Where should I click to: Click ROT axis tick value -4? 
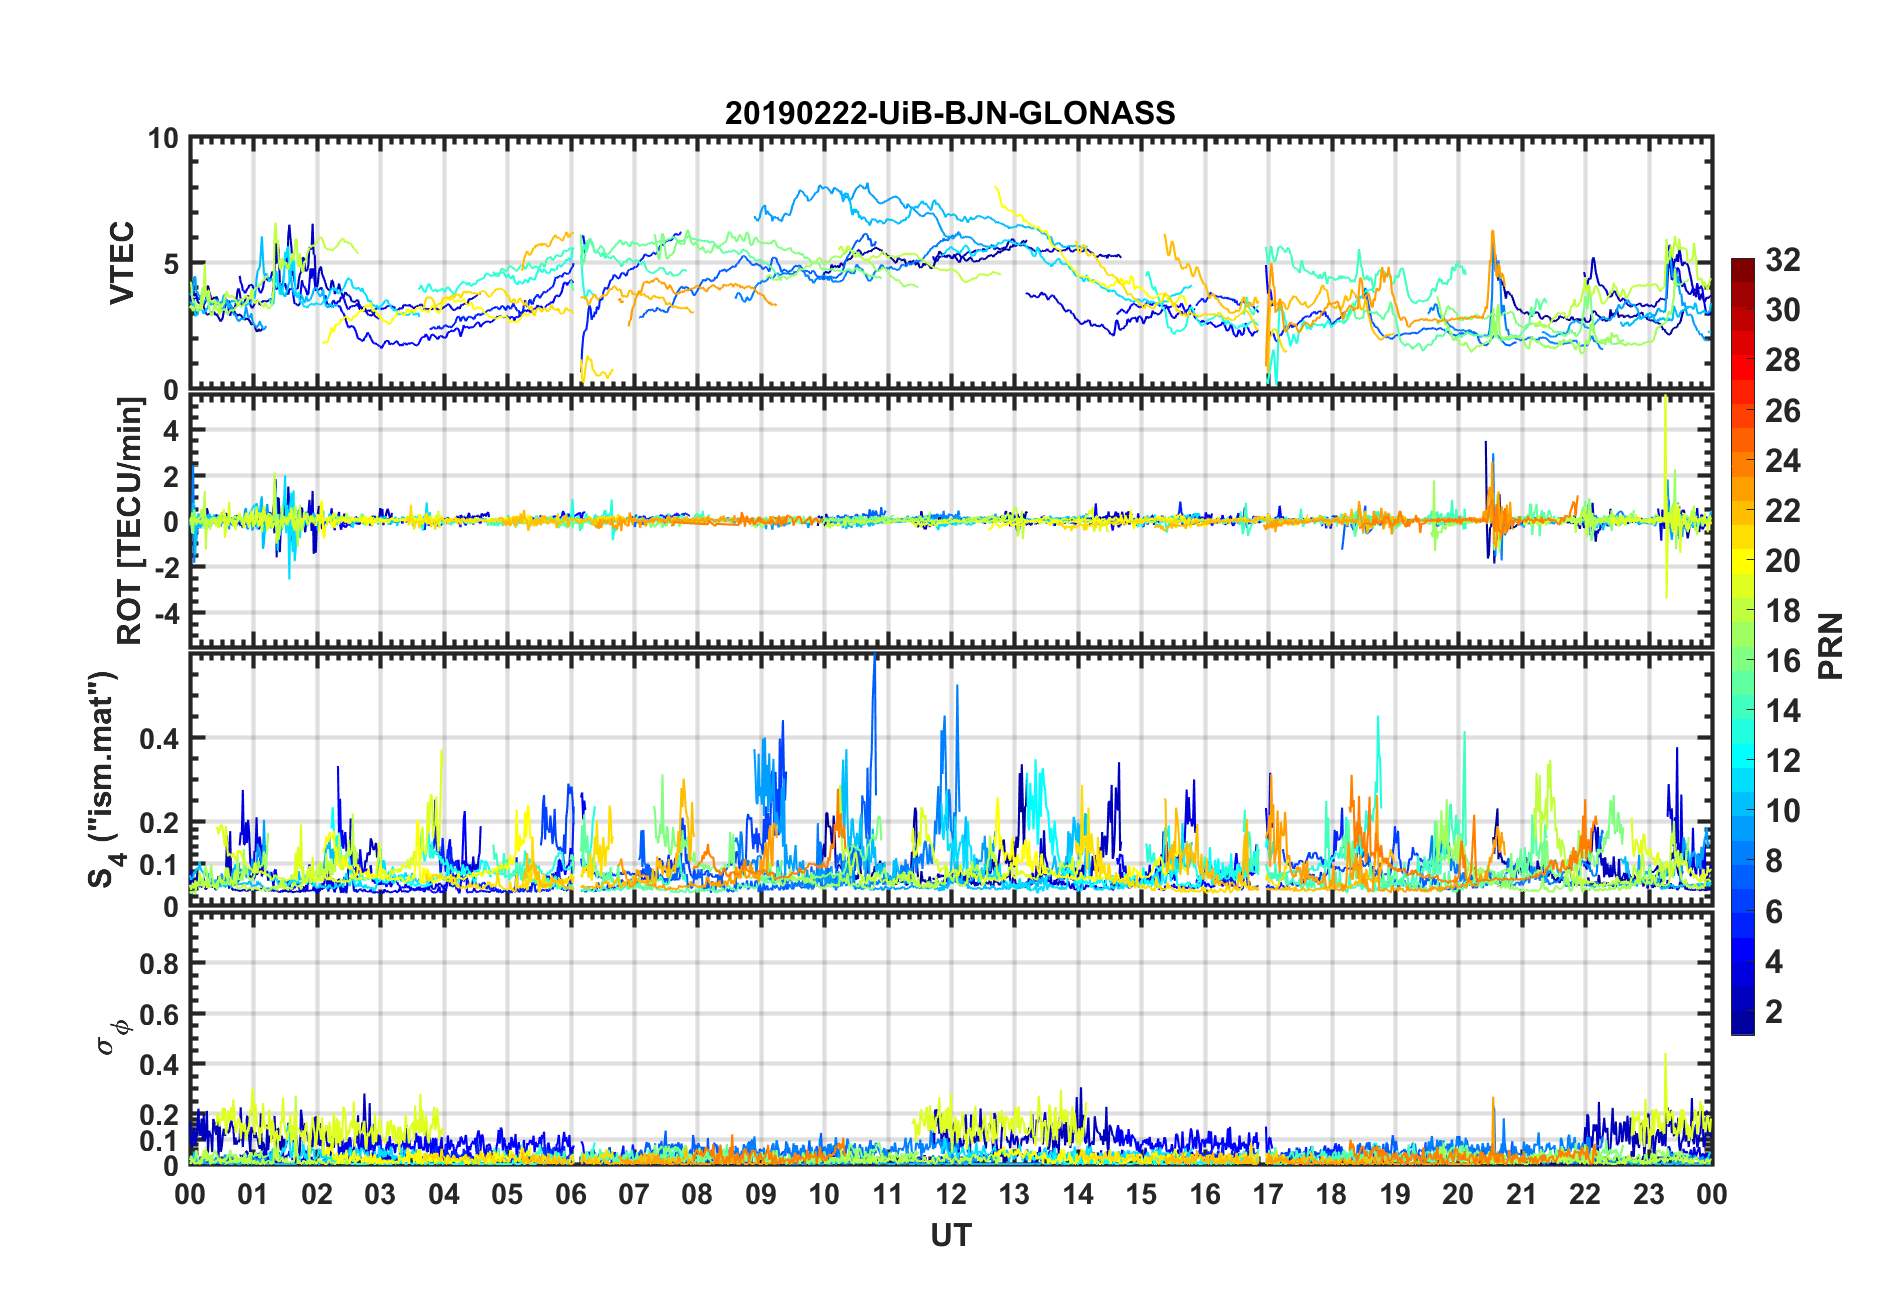coord(168,612)
